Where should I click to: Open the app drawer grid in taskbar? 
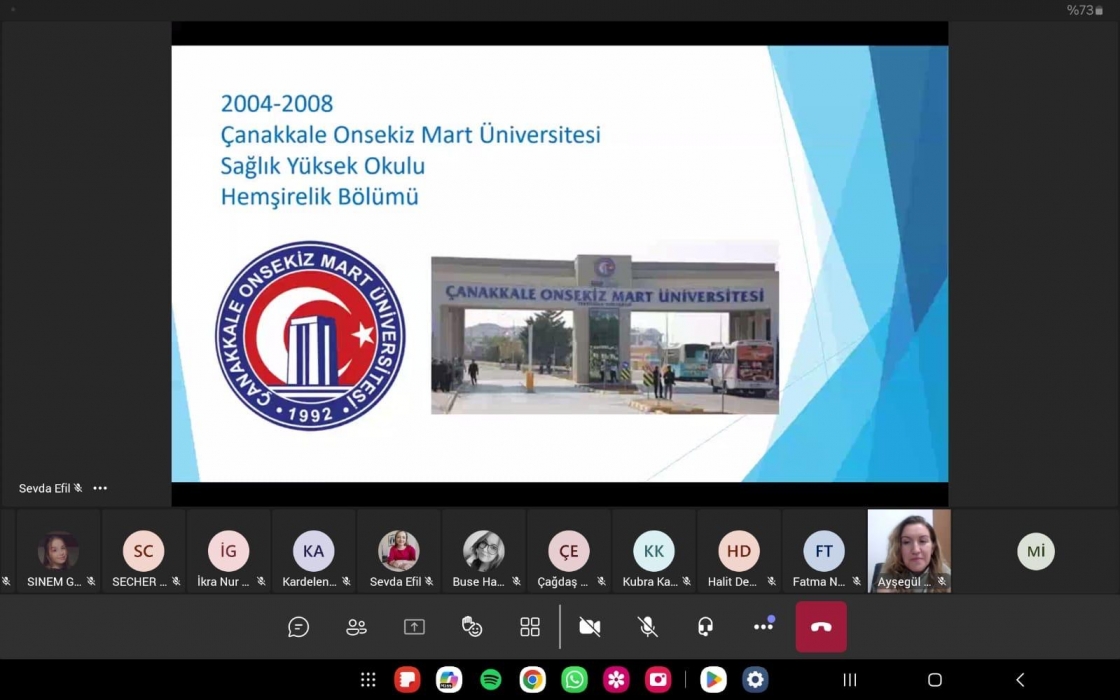[x=368, y=679]
